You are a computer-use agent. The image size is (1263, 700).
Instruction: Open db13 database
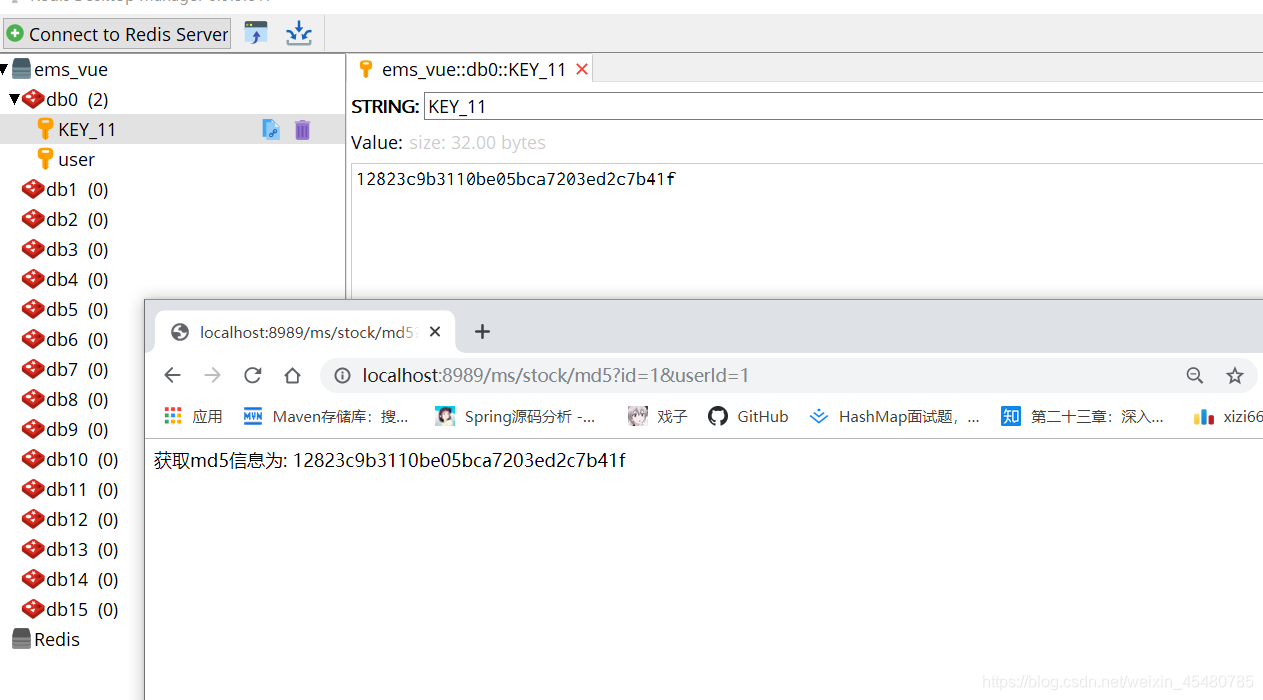(x=70, y=549)
